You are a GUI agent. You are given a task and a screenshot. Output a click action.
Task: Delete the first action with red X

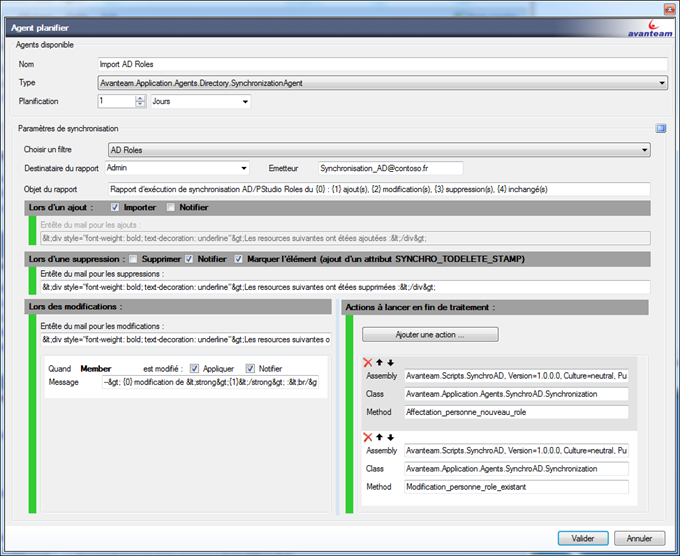coord(368,363)
